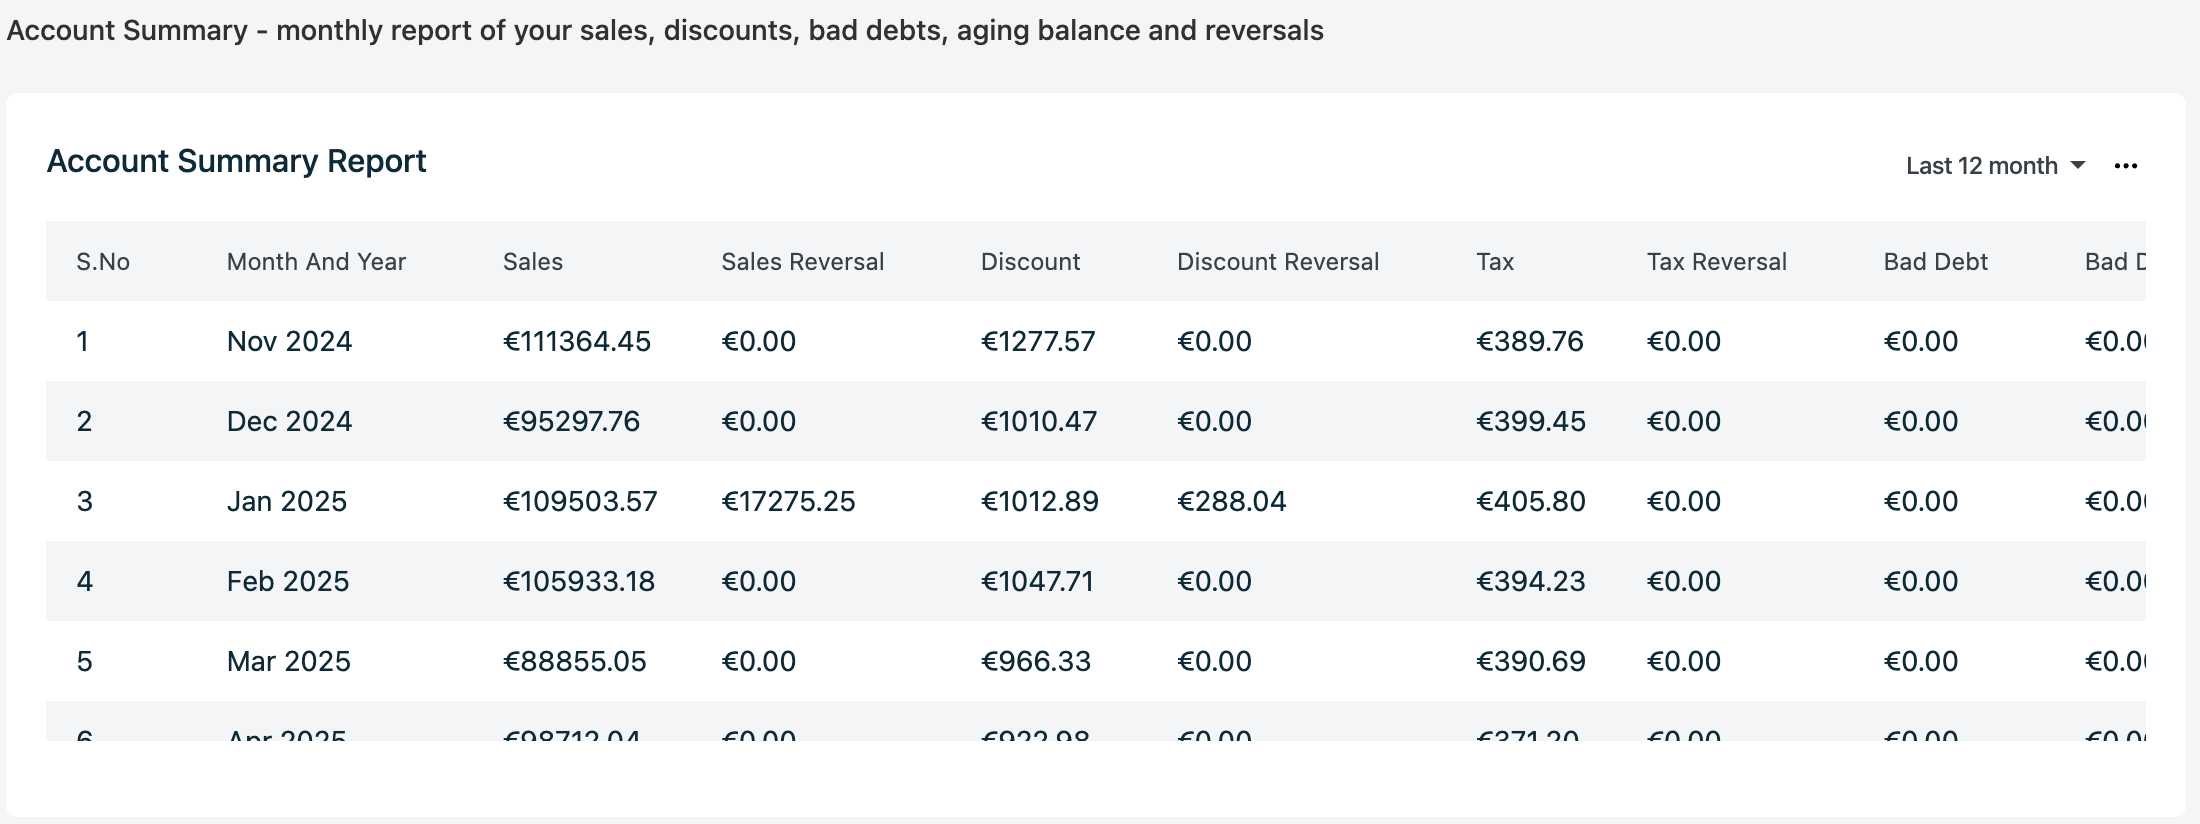Select the Dec 2024 tax value €399.45
This screenshot has height=824, width=2200.
point(1530,422)
